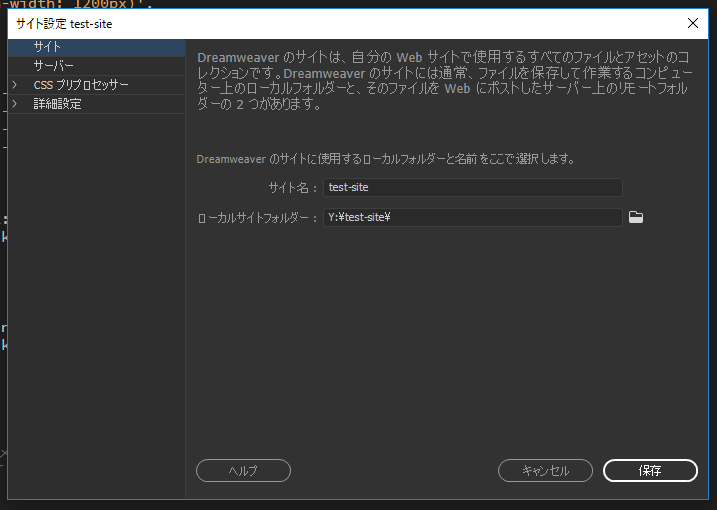The height and width of the screenshot is (510, 717).
Task: Click the local folder selection instruction text
Action: 385,159
